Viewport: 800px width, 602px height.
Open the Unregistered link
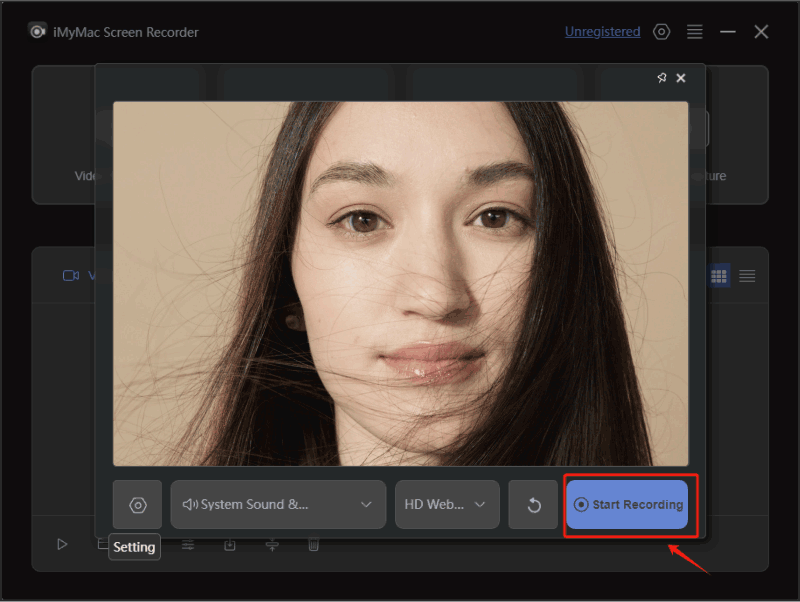pyautogui.click(x=602, y=31)
